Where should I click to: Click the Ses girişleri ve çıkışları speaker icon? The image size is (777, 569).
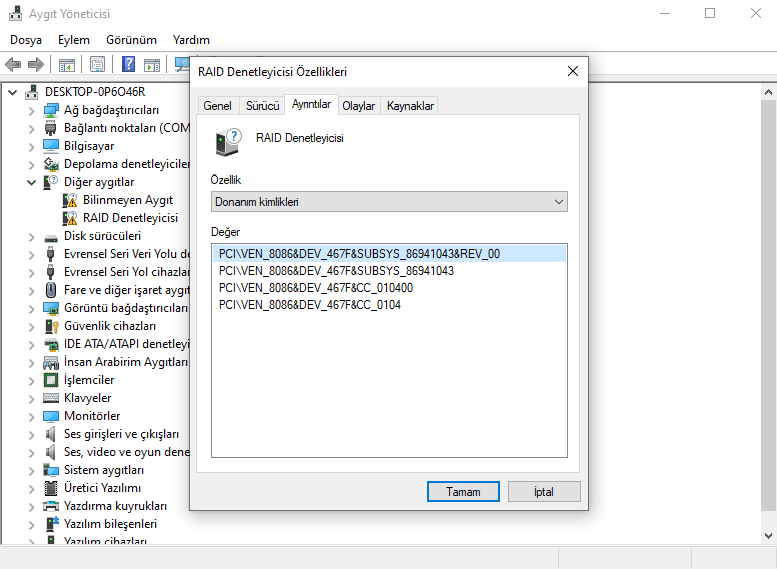(50, 434)
